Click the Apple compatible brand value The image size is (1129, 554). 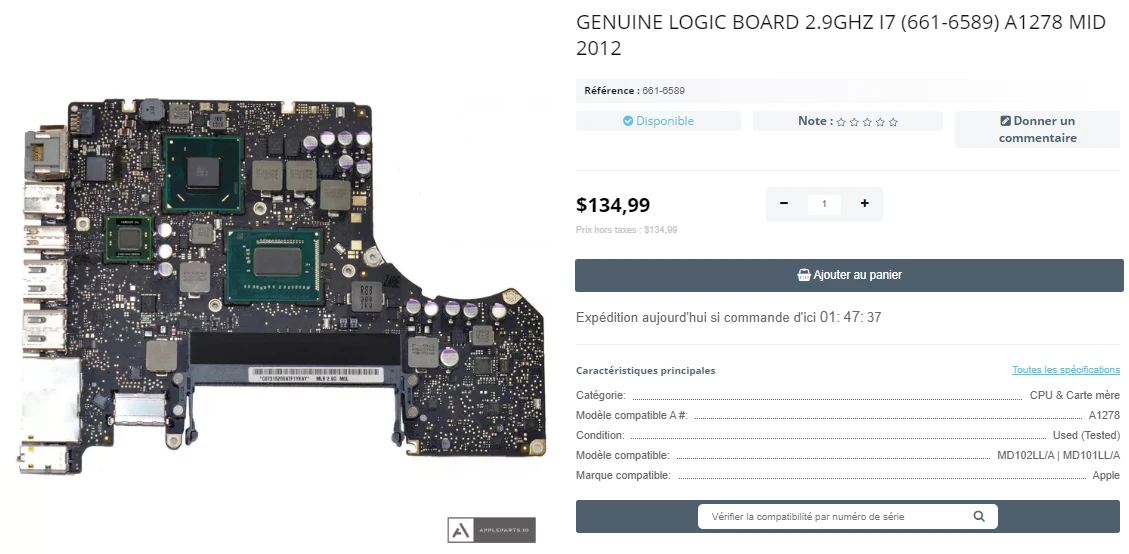click(1106, 475)
